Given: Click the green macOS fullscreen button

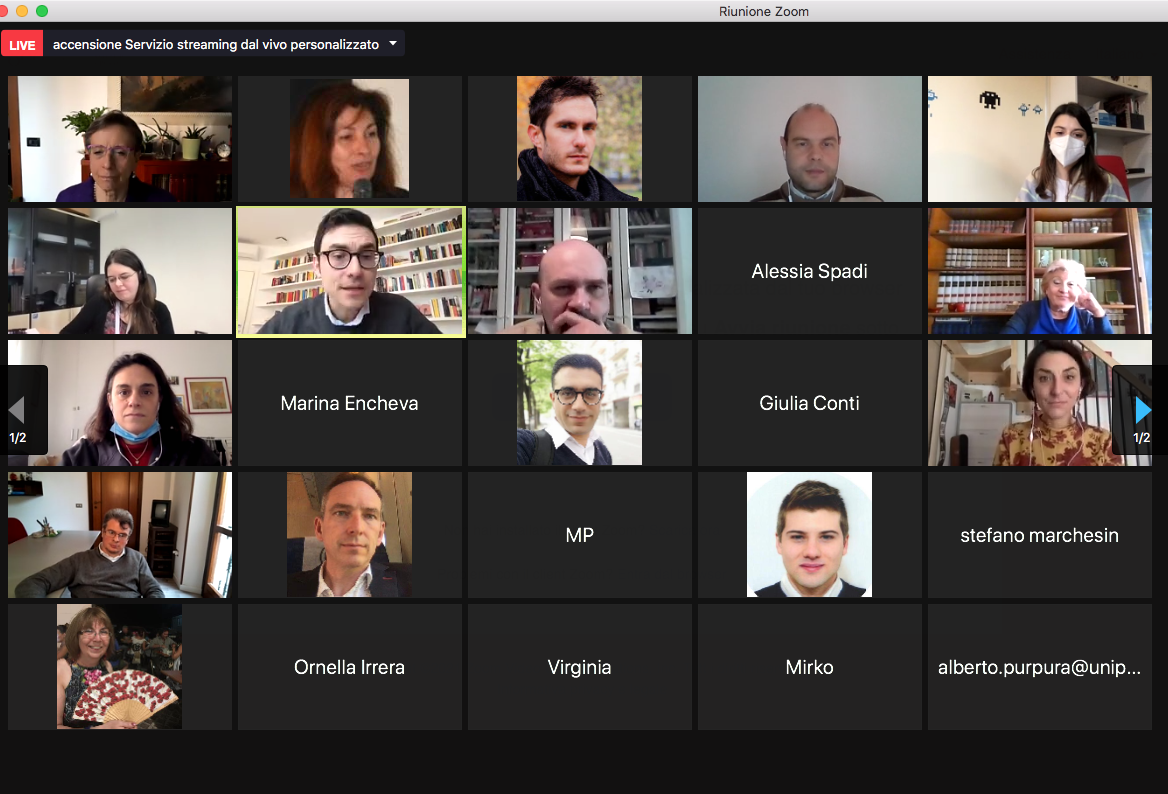Looking at the screenshot, I should pos(42,10).
